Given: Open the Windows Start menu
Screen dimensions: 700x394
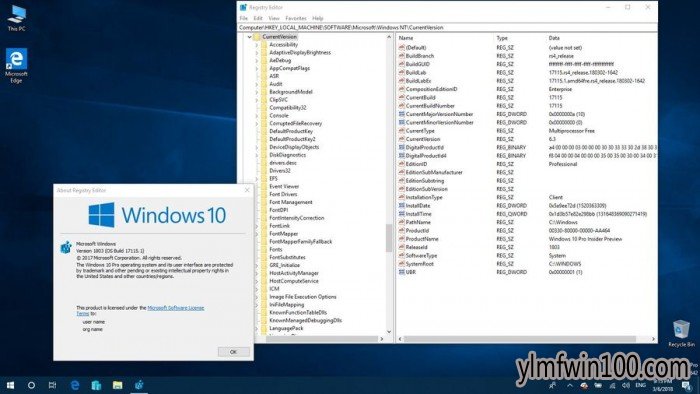Looking at the screenshot, I should pyautogui.click(x=10, y=385).
